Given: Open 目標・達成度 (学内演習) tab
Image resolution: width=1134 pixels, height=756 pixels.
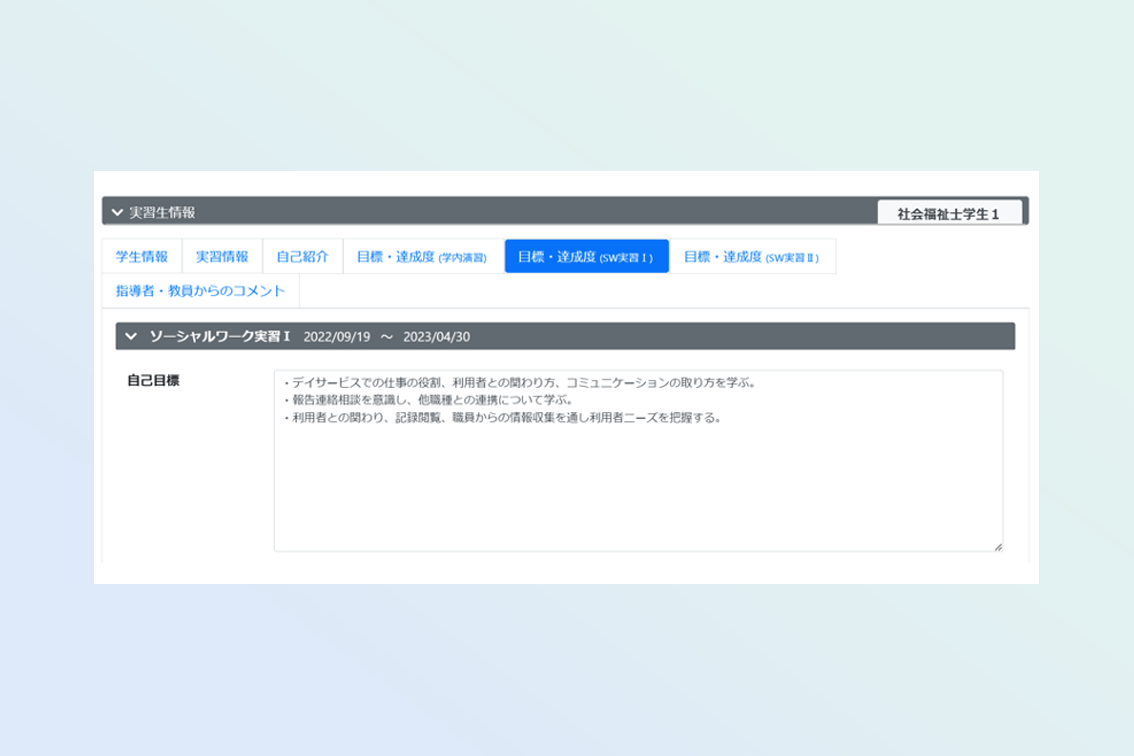Looking at the screenshot, I should pos(422,256).
